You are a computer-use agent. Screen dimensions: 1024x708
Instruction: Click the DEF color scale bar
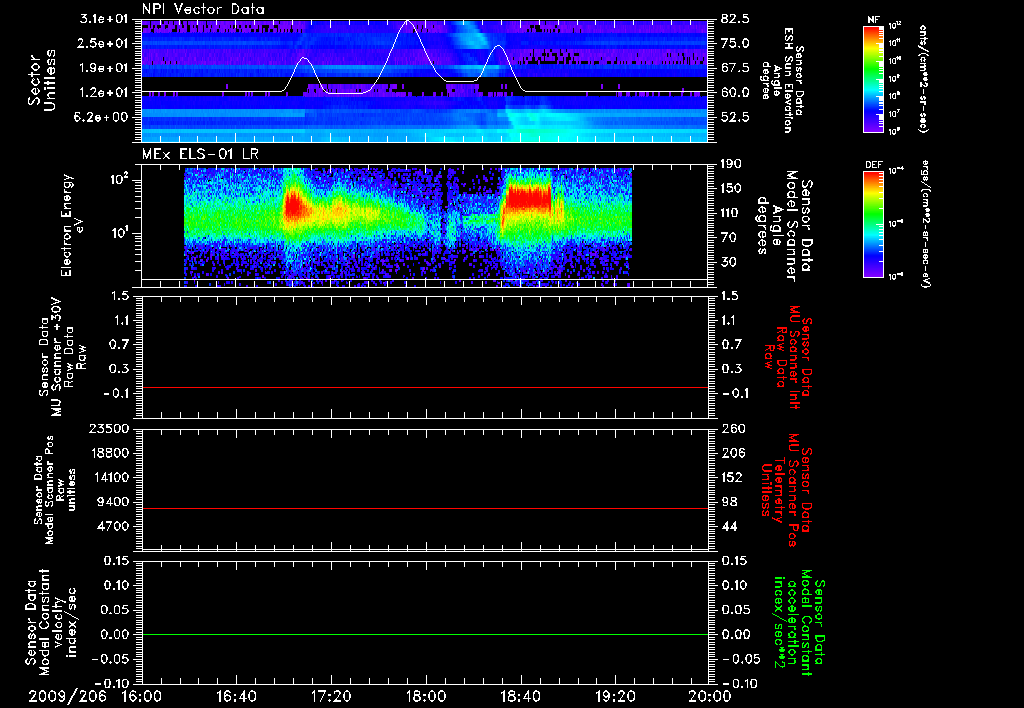(874, 224)
